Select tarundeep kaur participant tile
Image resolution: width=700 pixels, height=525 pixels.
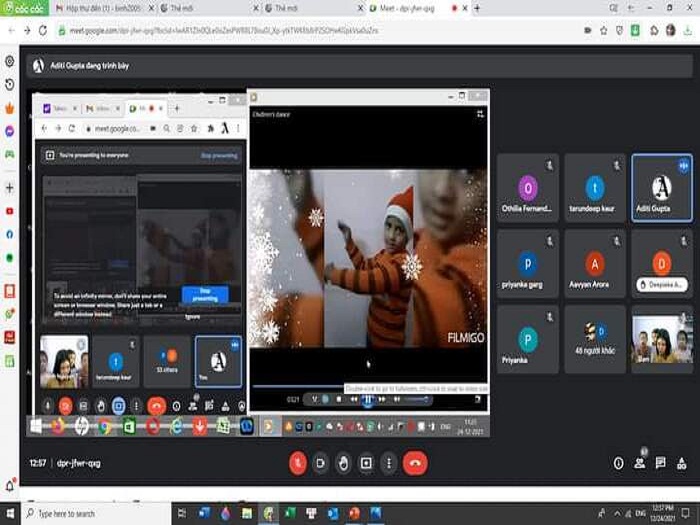point(595,188)
